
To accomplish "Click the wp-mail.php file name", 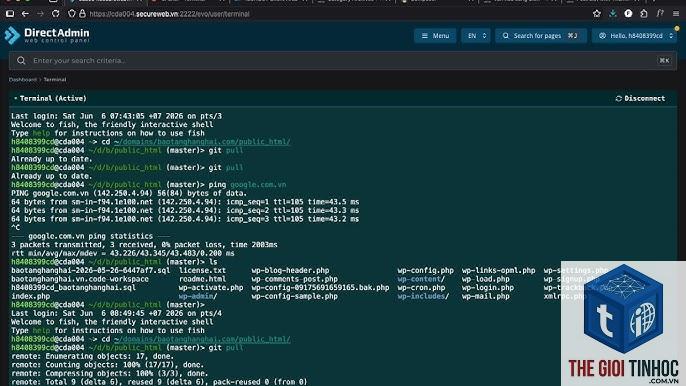I will click(x=486, y=296).
